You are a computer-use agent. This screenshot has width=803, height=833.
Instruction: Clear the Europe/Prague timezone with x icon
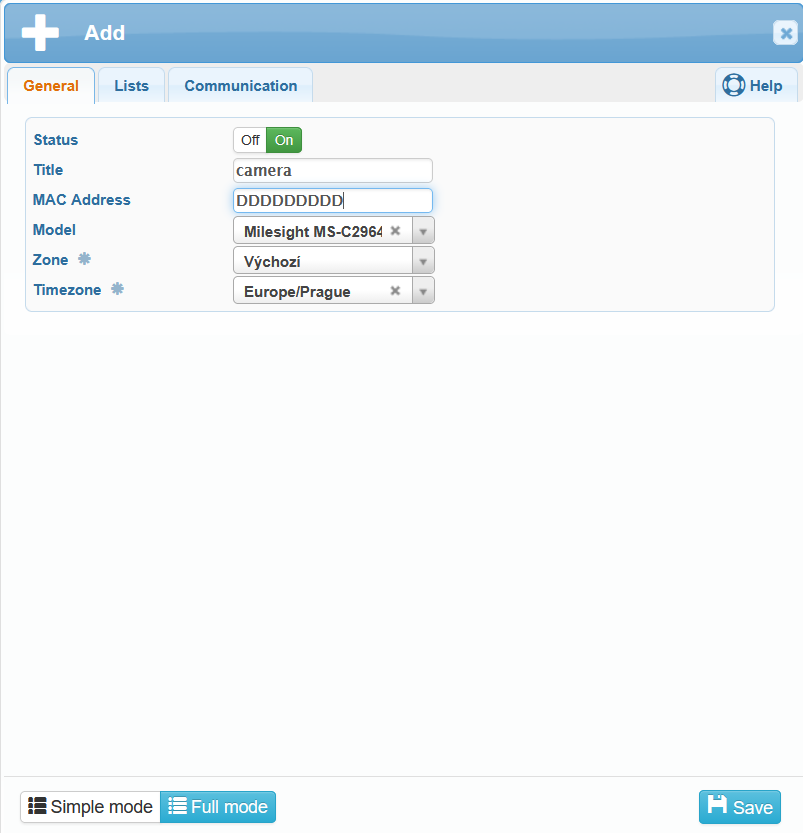(x=395, y=291)
